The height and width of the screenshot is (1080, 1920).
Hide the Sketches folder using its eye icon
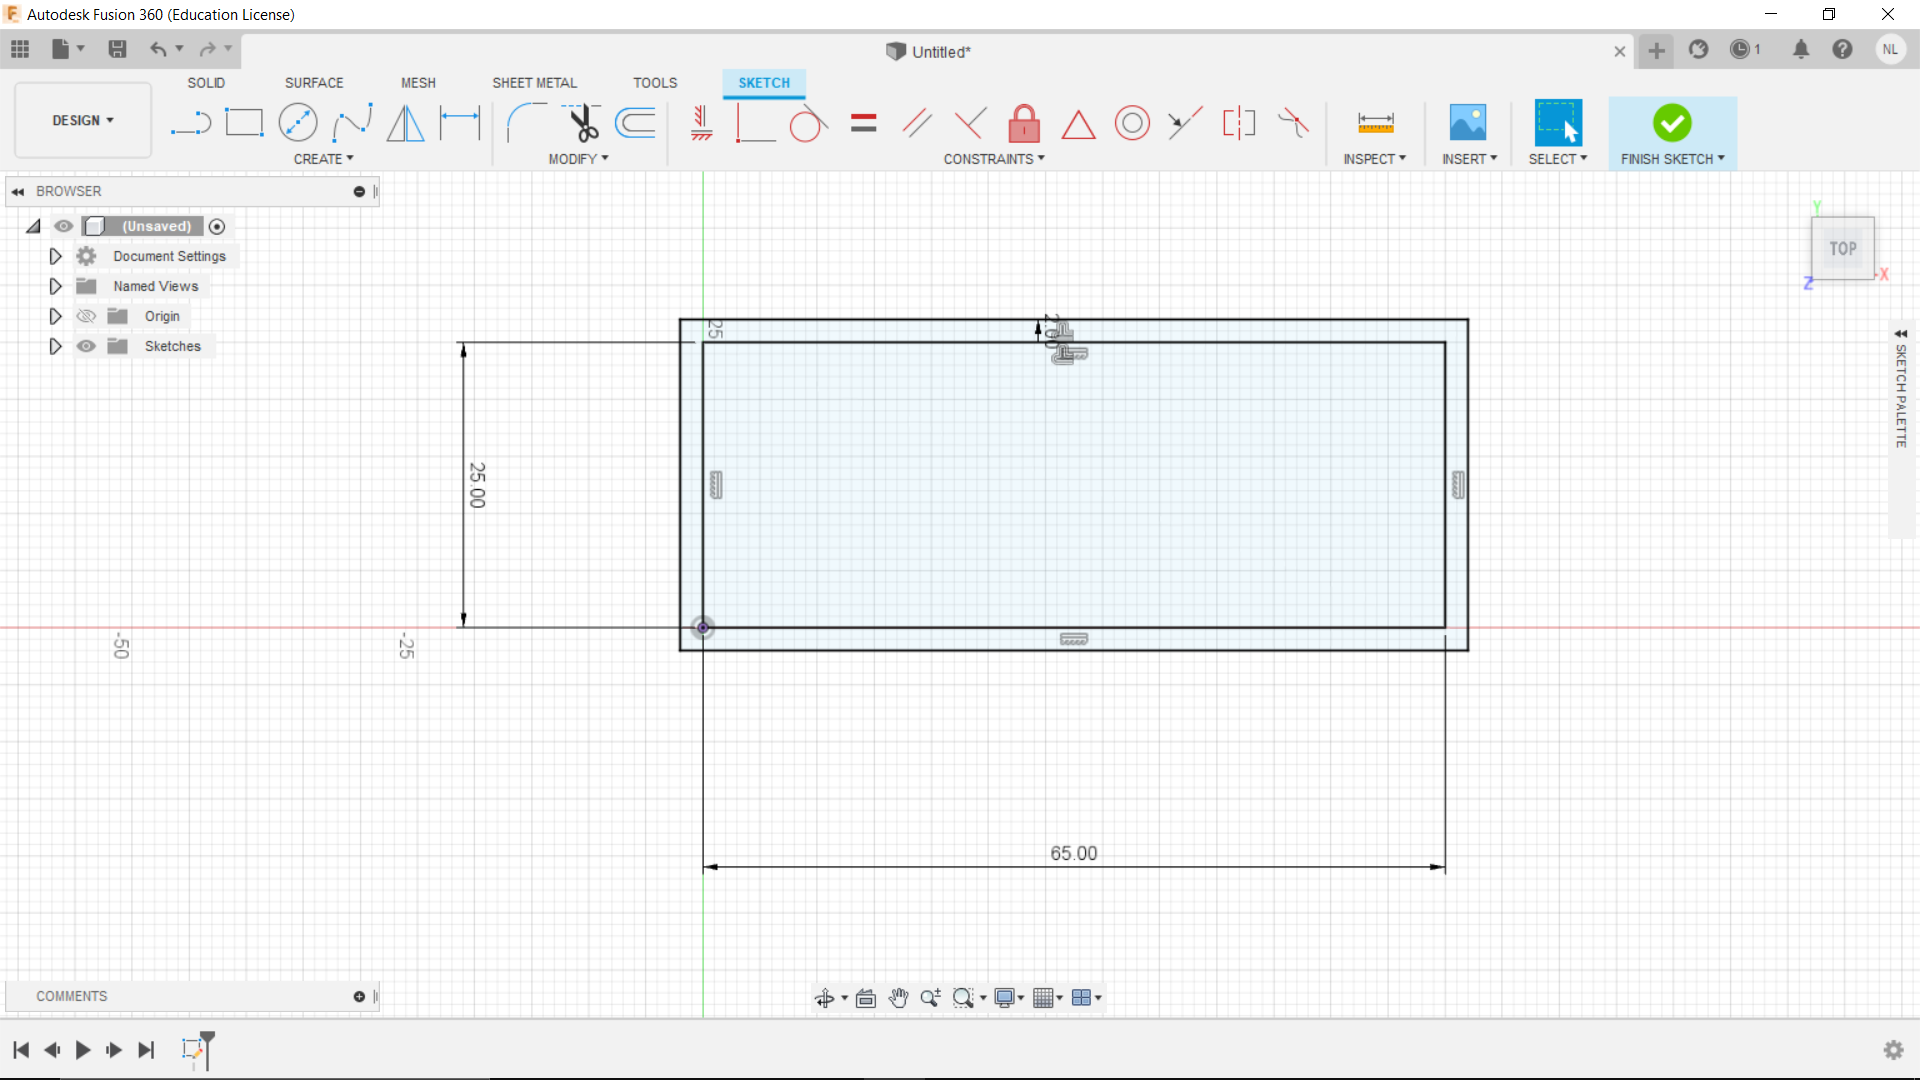[x=87, y=346]
